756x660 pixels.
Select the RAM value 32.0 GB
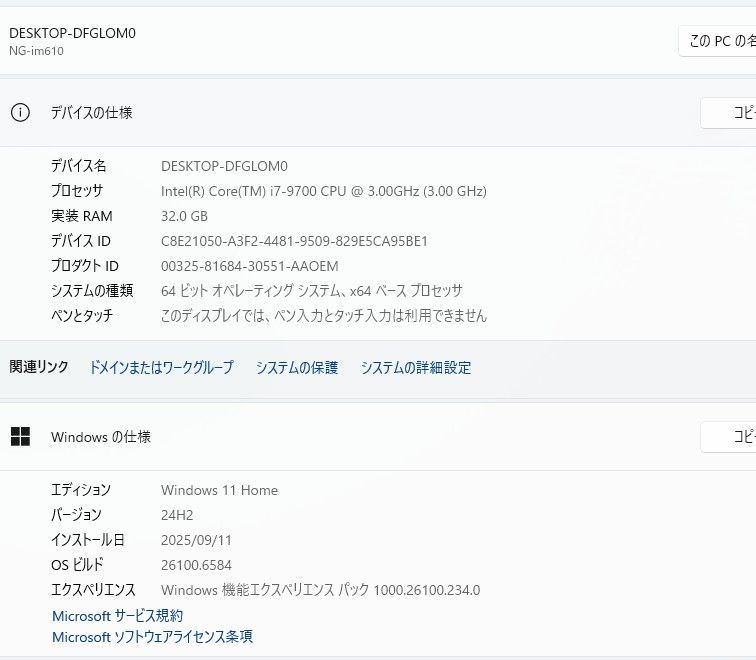184,216
